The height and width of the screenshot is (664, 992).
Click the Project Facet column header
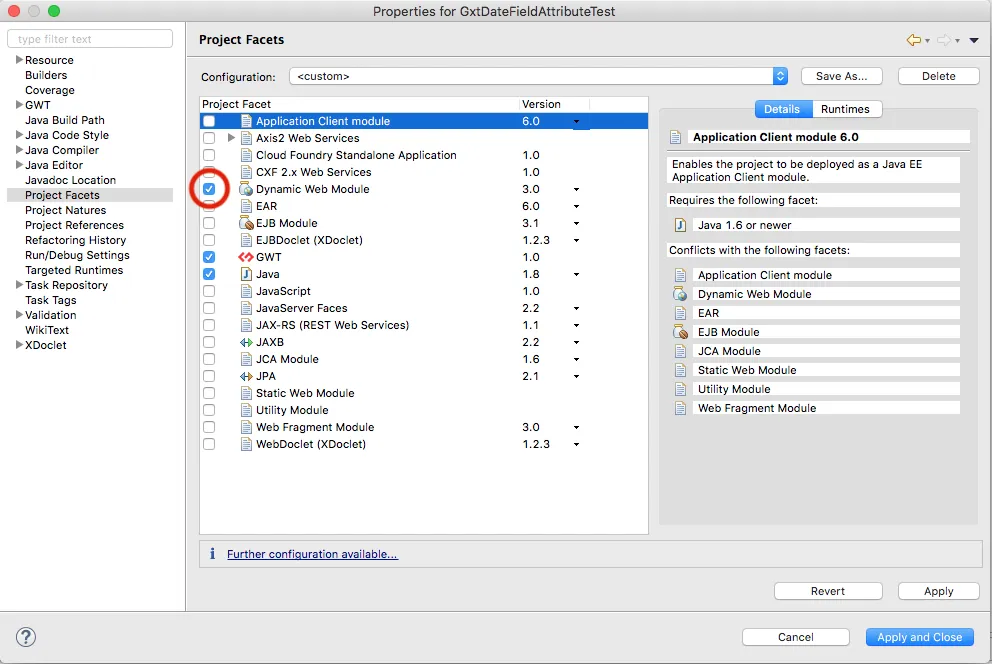coord(359,104)
